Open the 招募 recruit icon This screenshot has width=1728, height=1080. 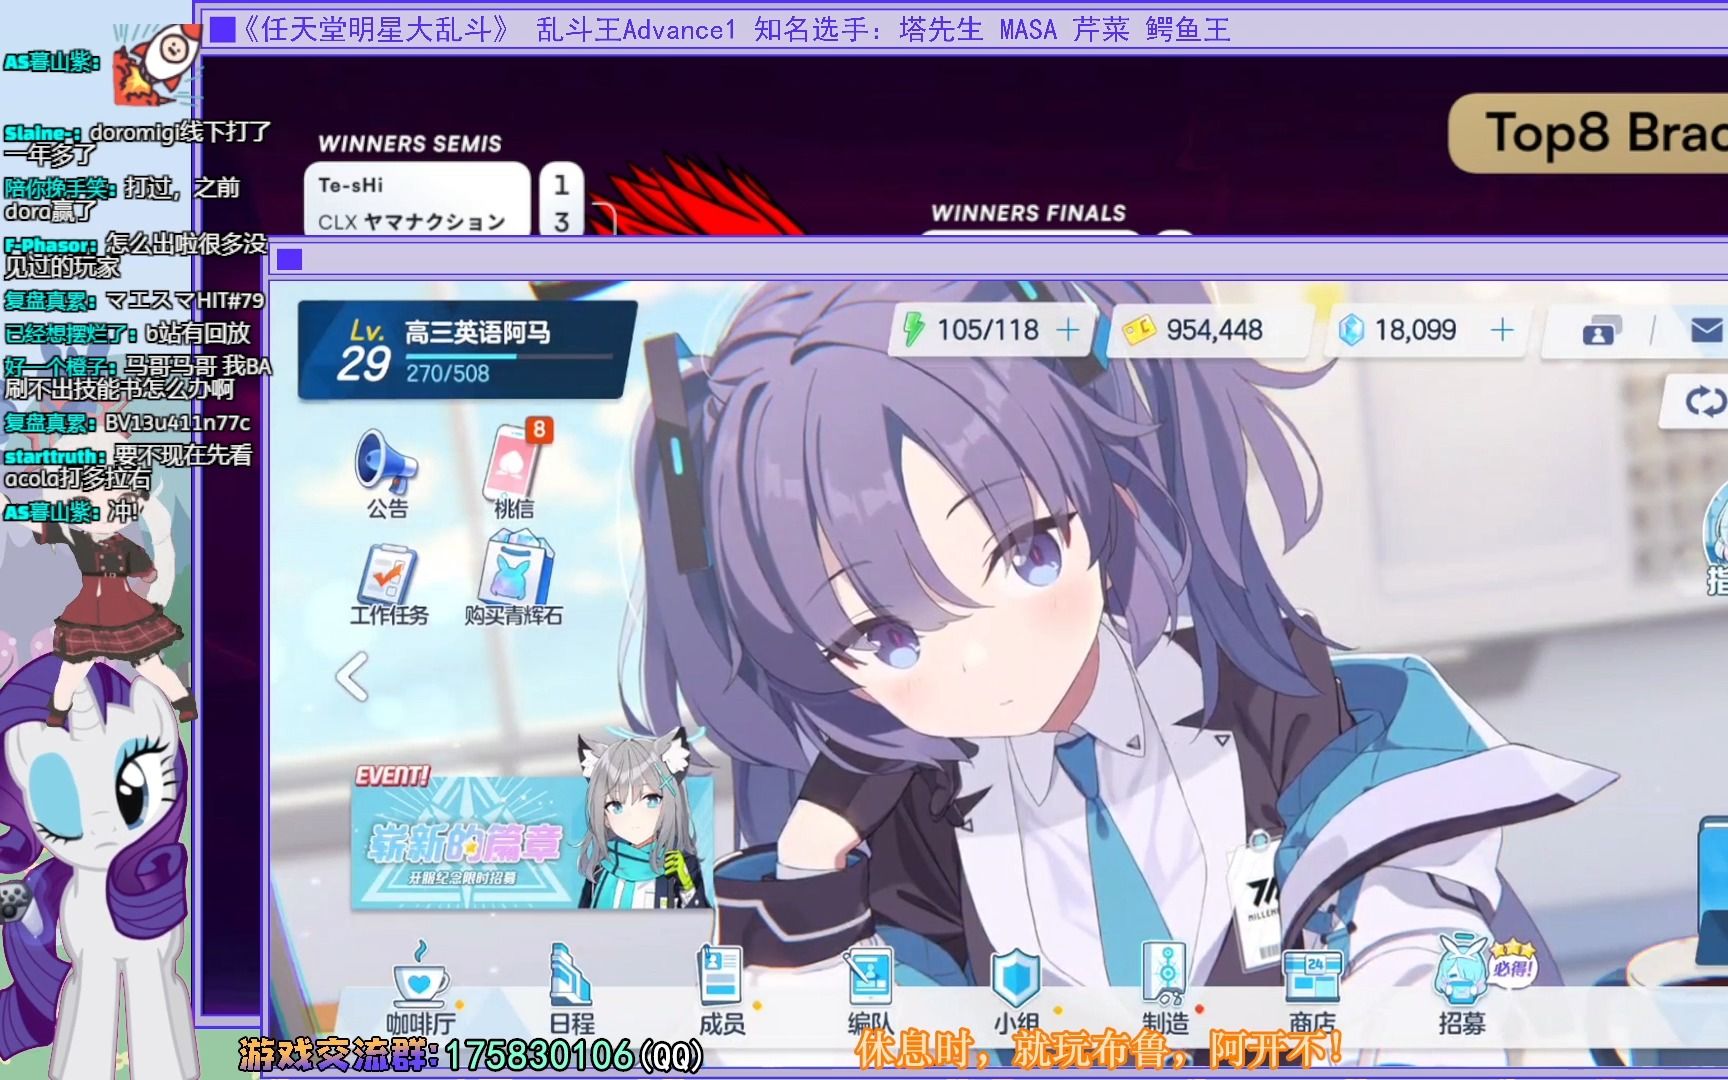1462,985
